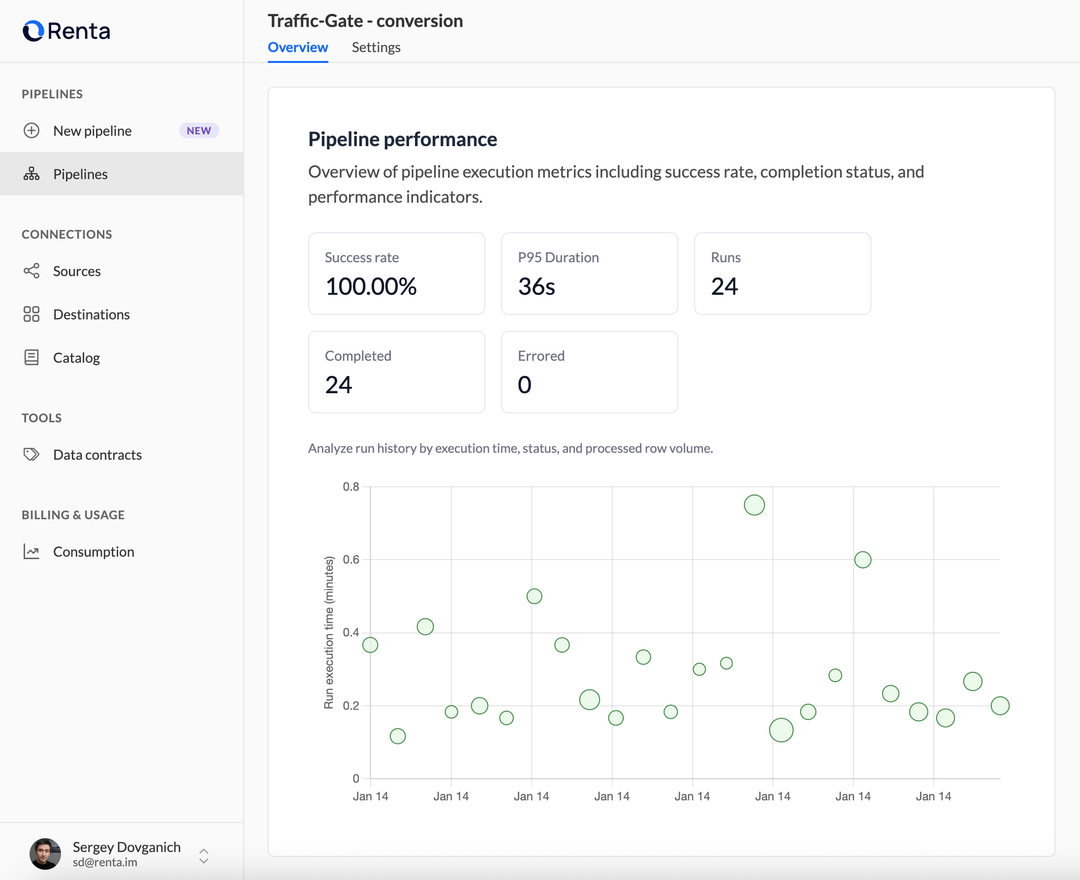Screen dimensions: 1080x880
Task: Open New pipeline from the sidebar
Action: pos(92,131)
